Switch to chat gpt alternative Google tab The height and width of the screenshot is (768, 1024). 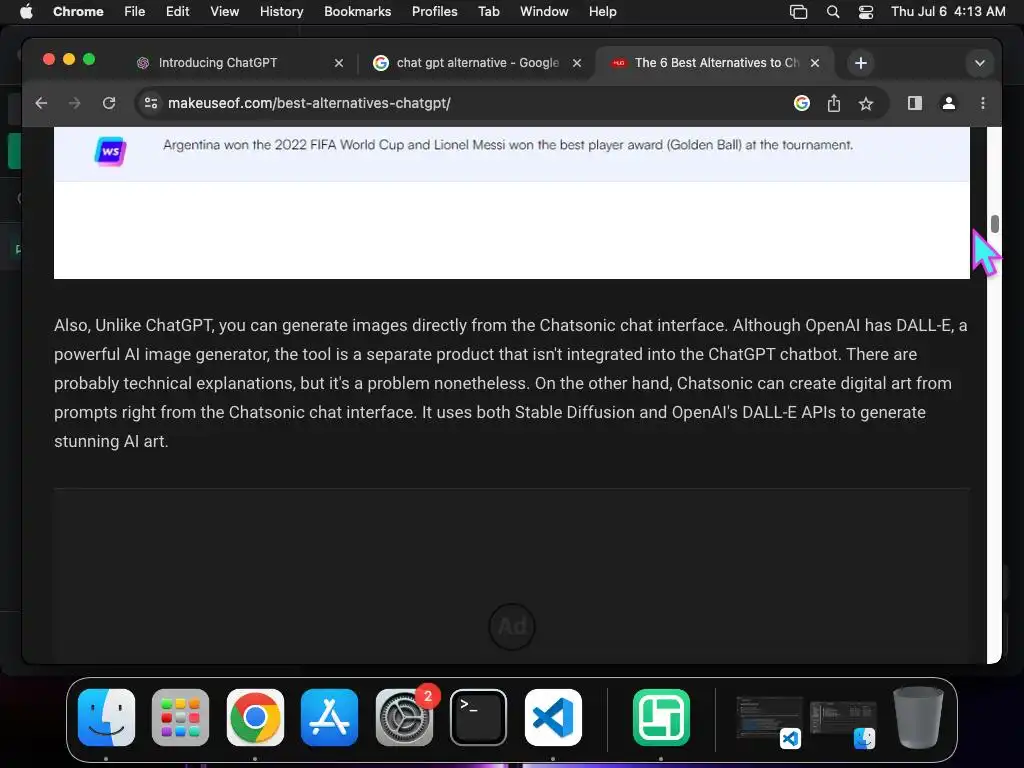tap(477, 63)
